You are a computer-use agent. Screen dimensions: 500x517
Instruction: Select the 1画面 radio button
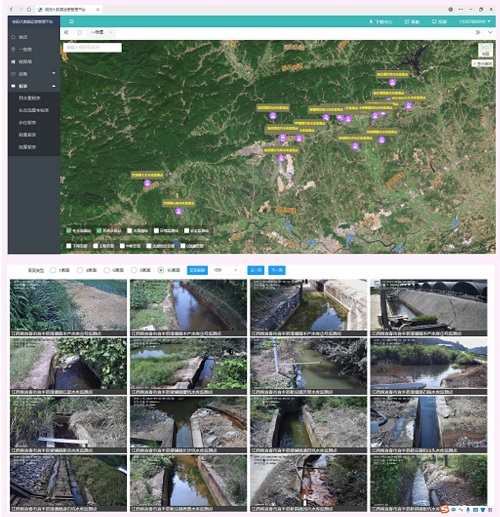[53, 270]
